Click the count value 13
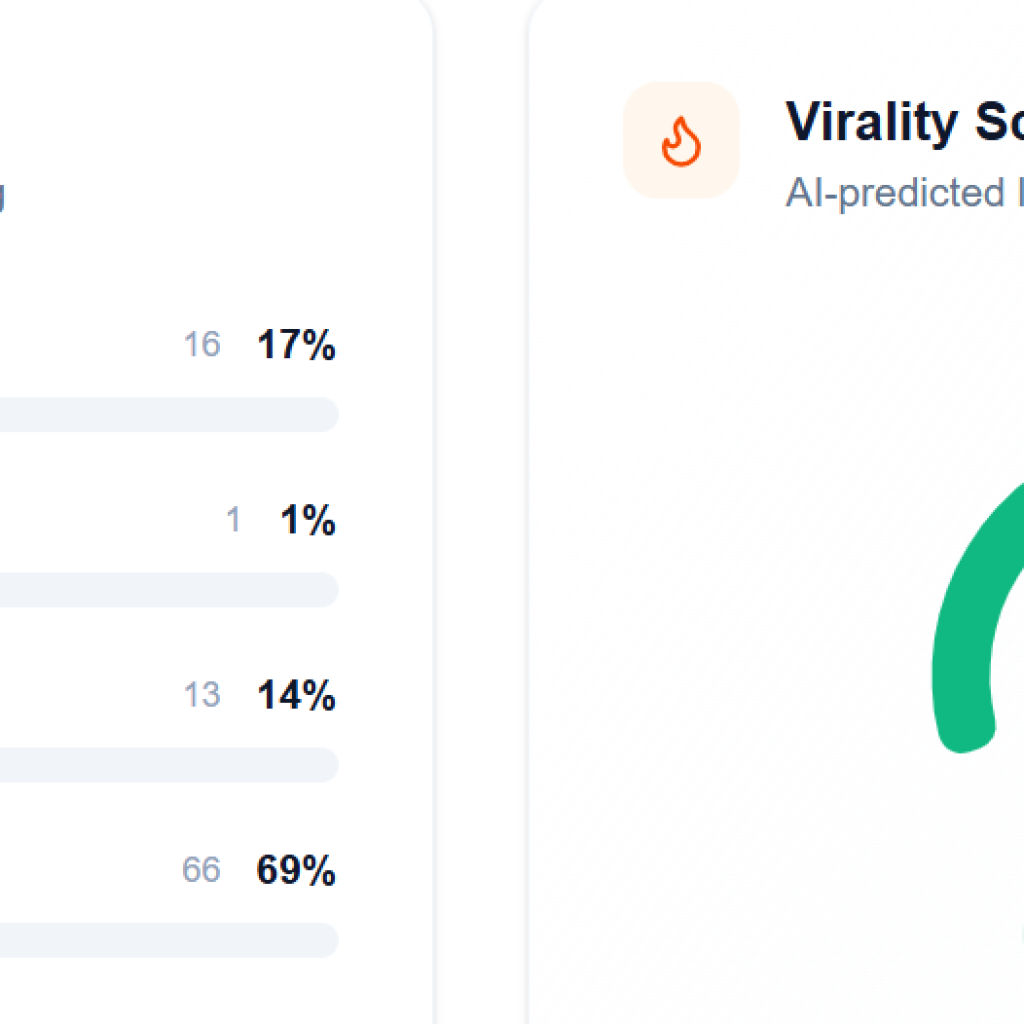The image size is (1024, 1024). (x=202, y=694)
